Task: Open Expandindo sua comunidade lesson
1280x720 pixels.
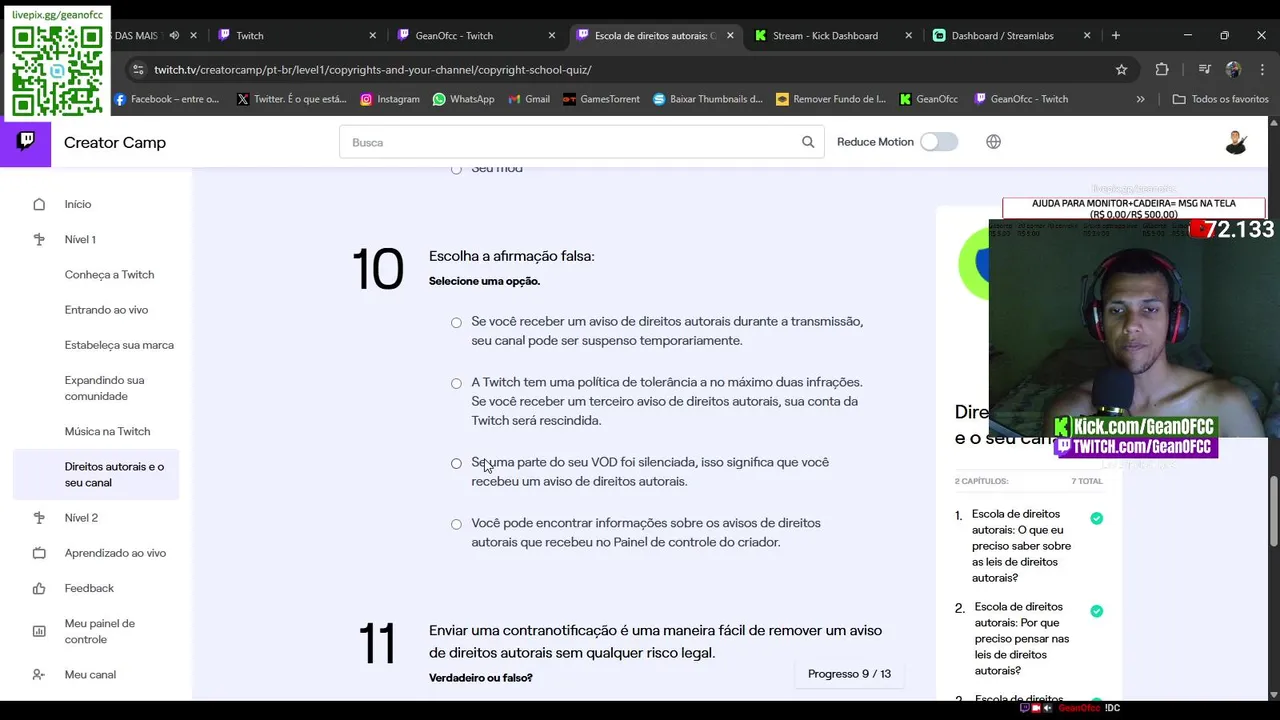Action: [x=105, y=388]
